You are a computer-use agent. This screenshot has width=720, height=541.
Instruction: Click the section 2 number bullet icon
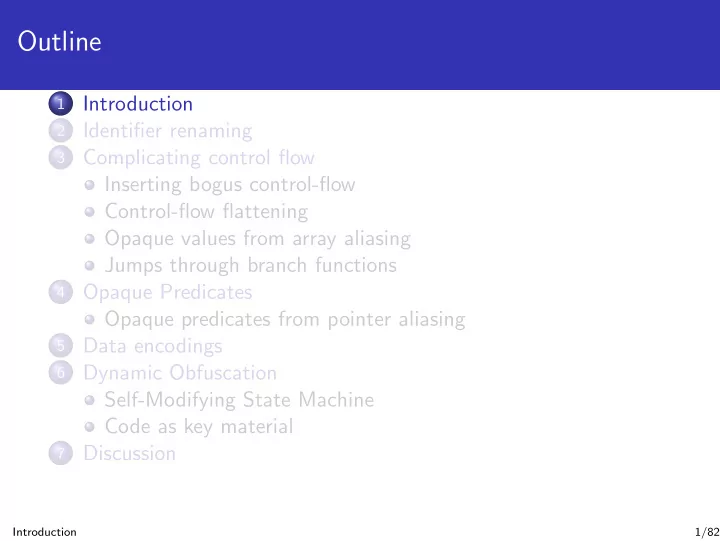(61, 130)
